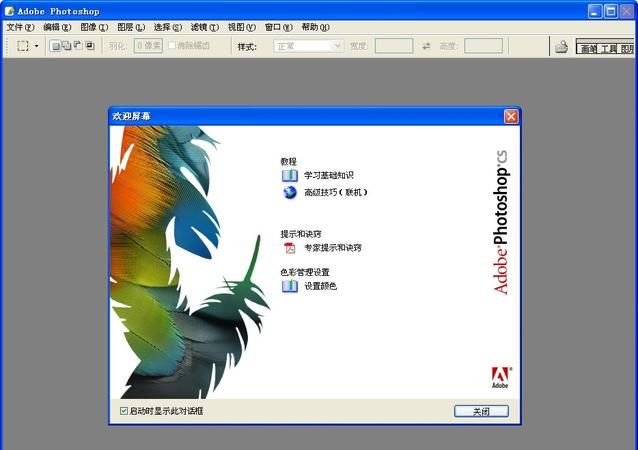Open the 图像(I) menu
The height and width of the screenshot is (450, 638).
[x=94, y=27]
